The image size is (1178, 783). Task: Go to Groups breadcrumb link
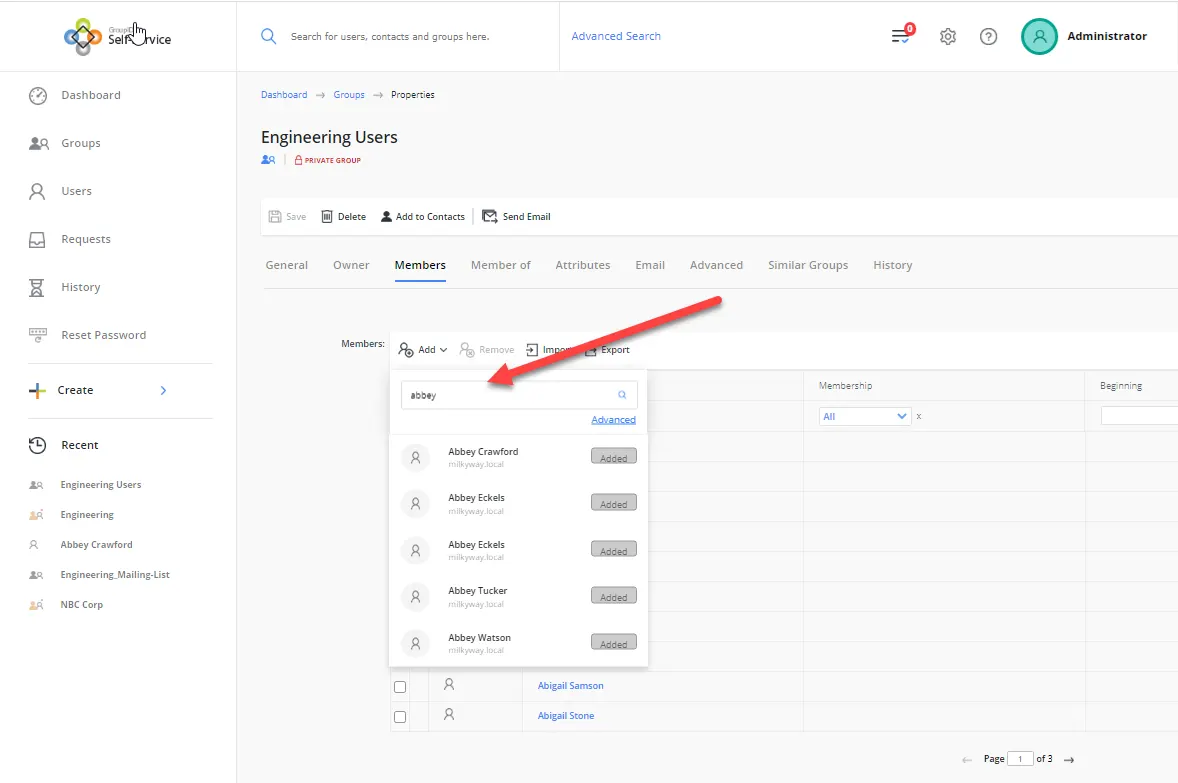pos(349,95)
